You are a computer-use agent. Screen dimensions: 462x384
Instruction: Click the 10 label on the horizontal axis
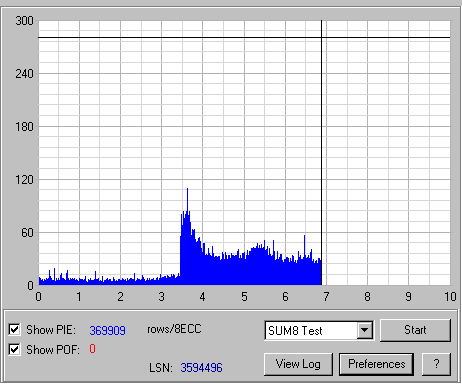point(450,297)
